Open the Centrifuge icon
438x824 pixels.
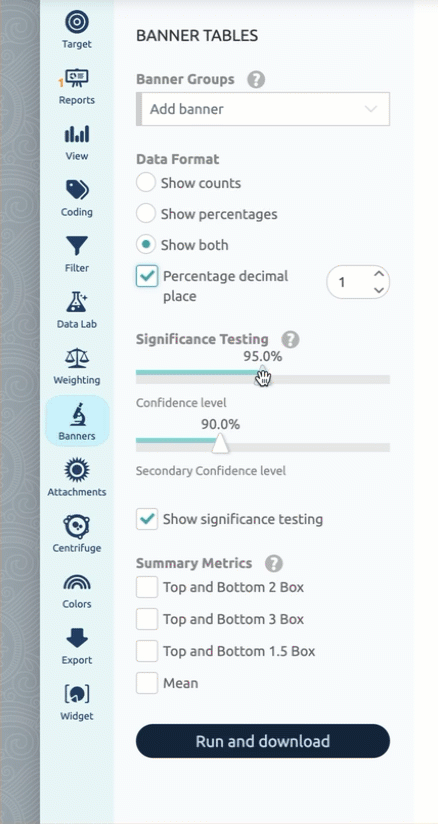click(x=77, y=526)
